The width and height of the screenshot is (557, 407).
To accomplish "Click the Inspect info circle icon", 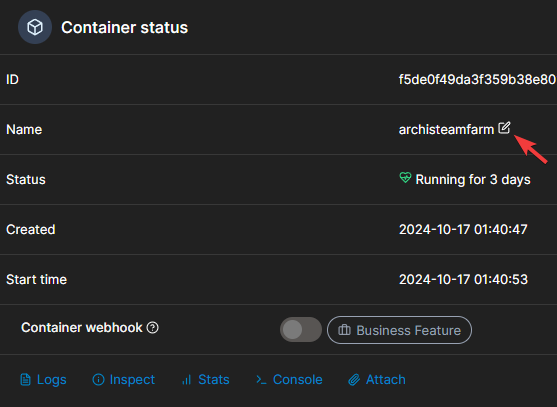I will click(x=98, y=380).
